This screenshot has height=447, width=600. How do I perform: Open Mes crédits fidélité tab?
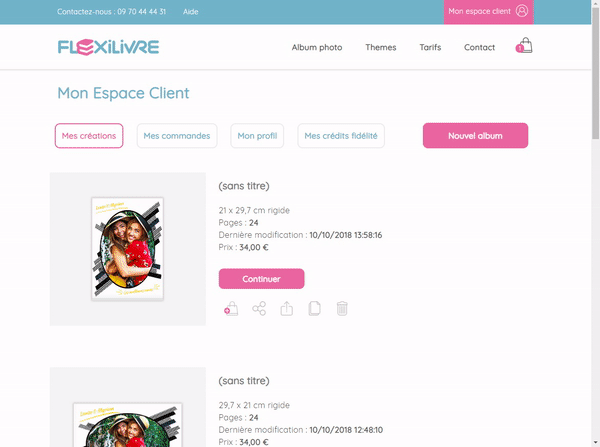click(341, 135)
